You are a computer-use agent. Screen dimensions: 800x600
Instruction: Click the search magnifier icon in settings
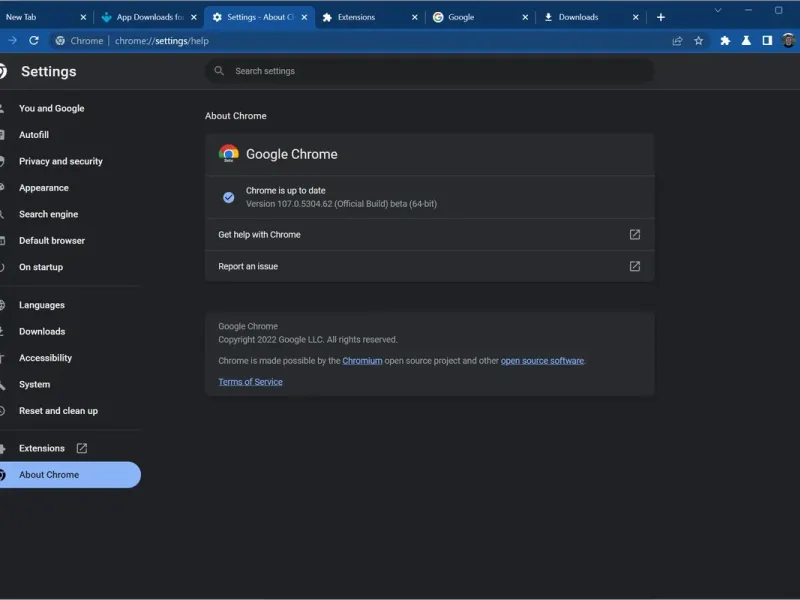[219, 71]
